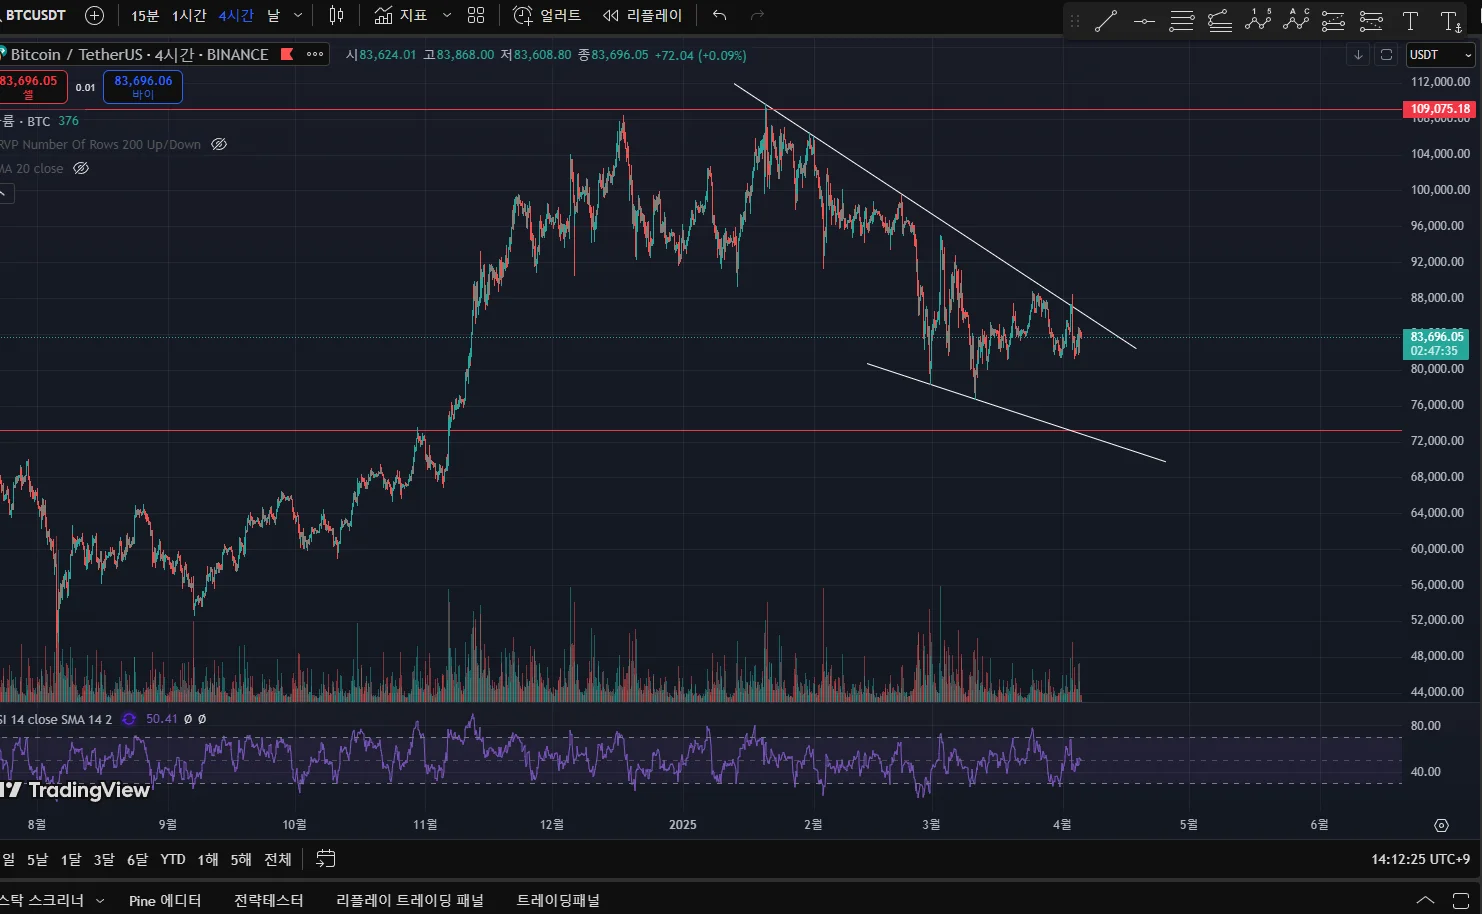
Task: Toggle visibility of VRVP indicator
Action: click(x=219, y=144)
